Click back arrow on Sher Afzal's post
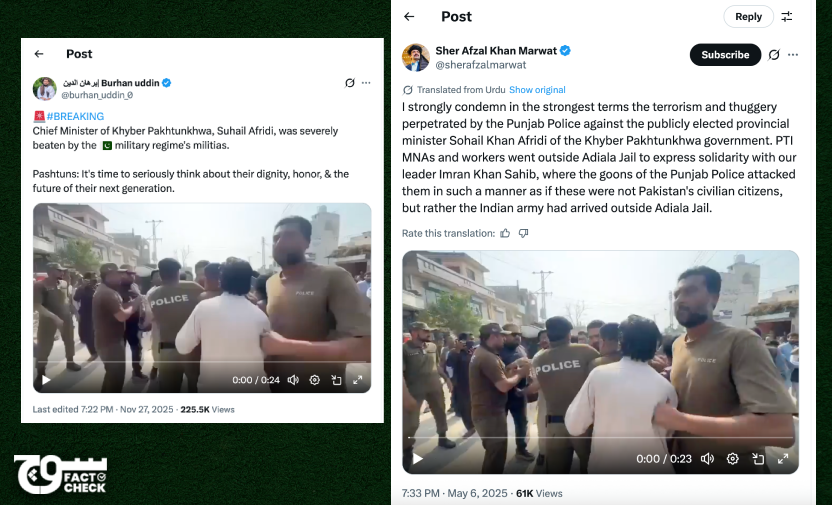The image size is (832, 505). pyautogui.click(x=409, y=17)
